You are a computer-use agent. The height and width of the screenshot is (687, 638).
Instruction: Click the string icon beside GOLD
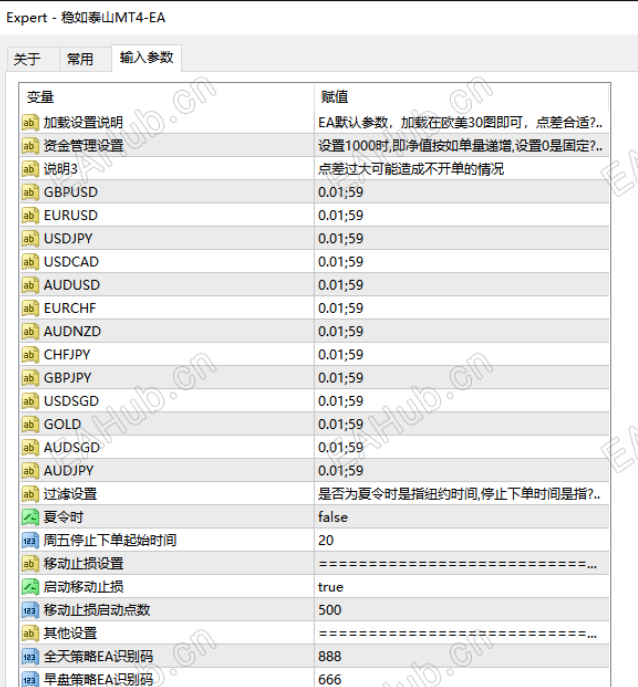(30, 425)
